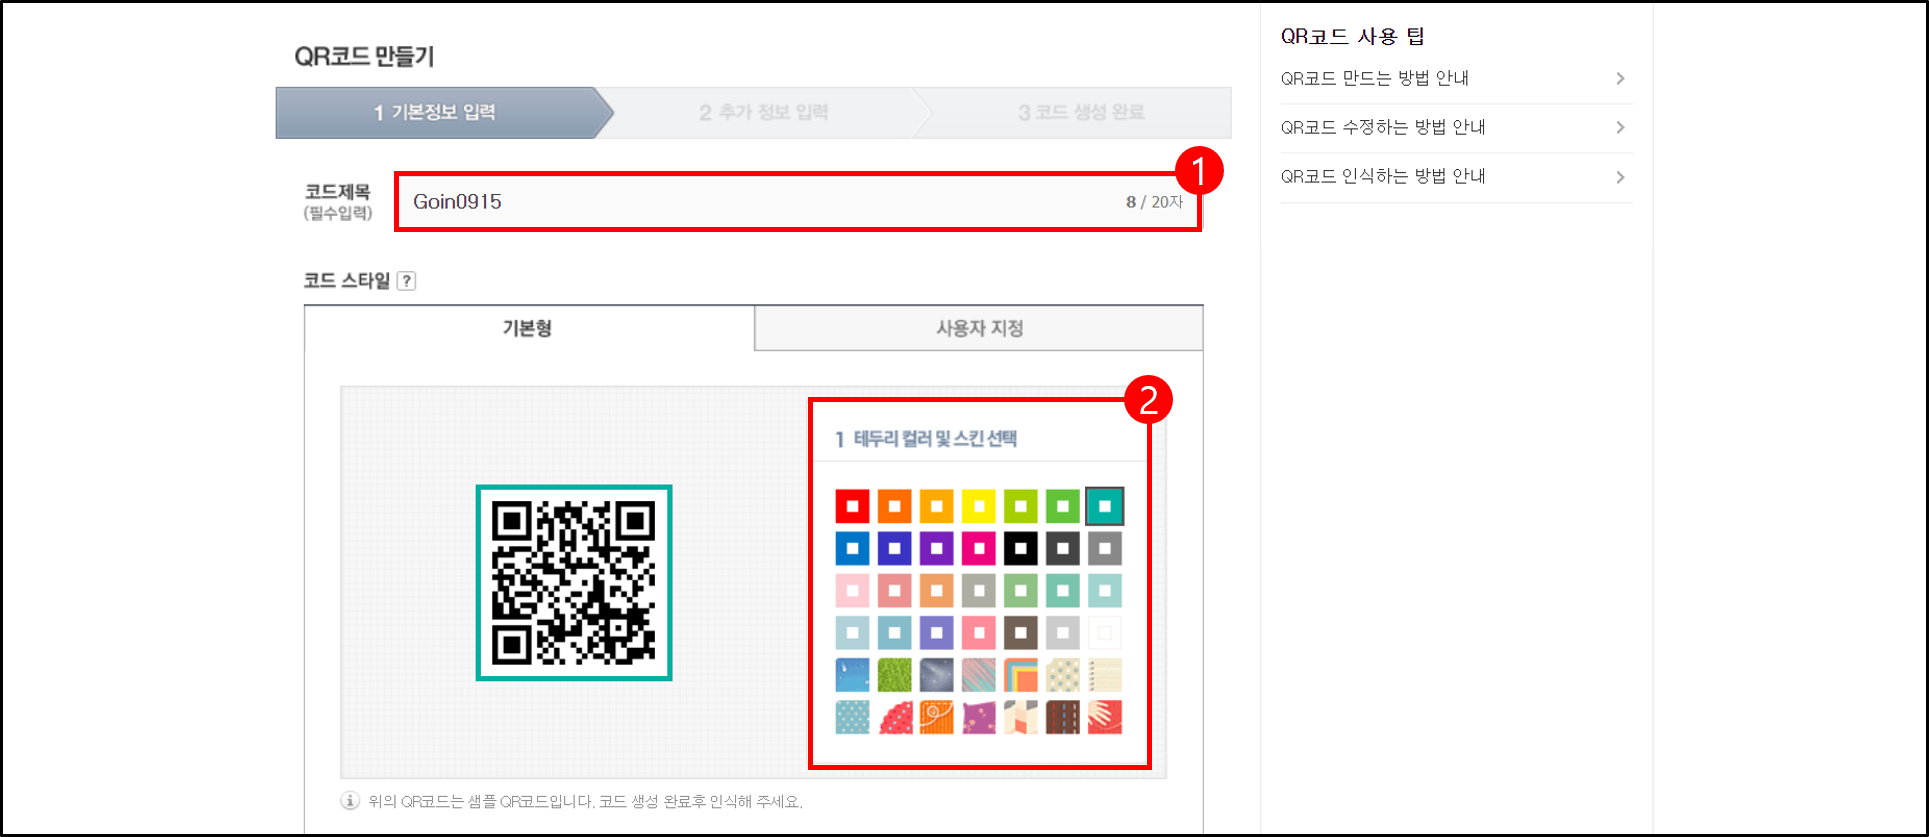Expand chevron beside QR코드 인식하는 방법 안내
The height and width of the screenshot is (837, 1929).
tap(1620, 177)
